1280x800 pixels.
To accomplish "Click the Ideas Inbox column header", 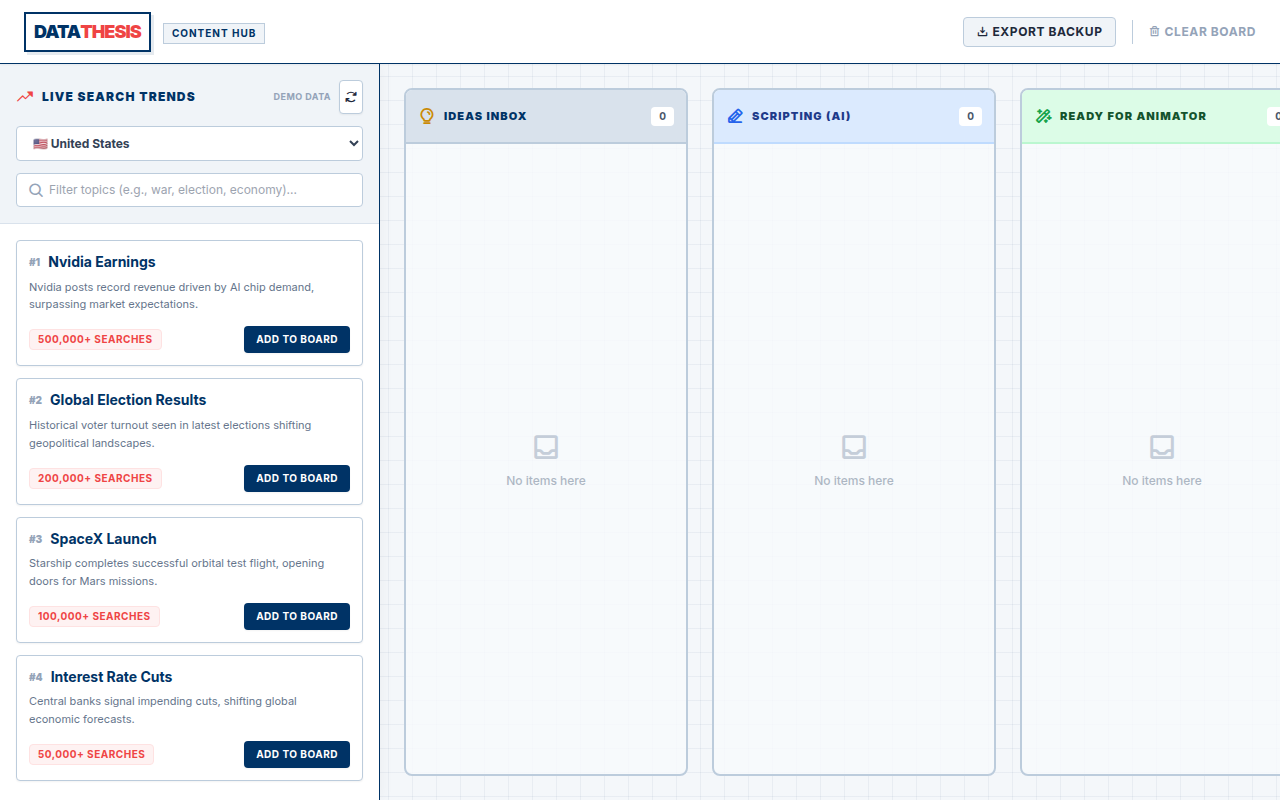I will [546, 116].
